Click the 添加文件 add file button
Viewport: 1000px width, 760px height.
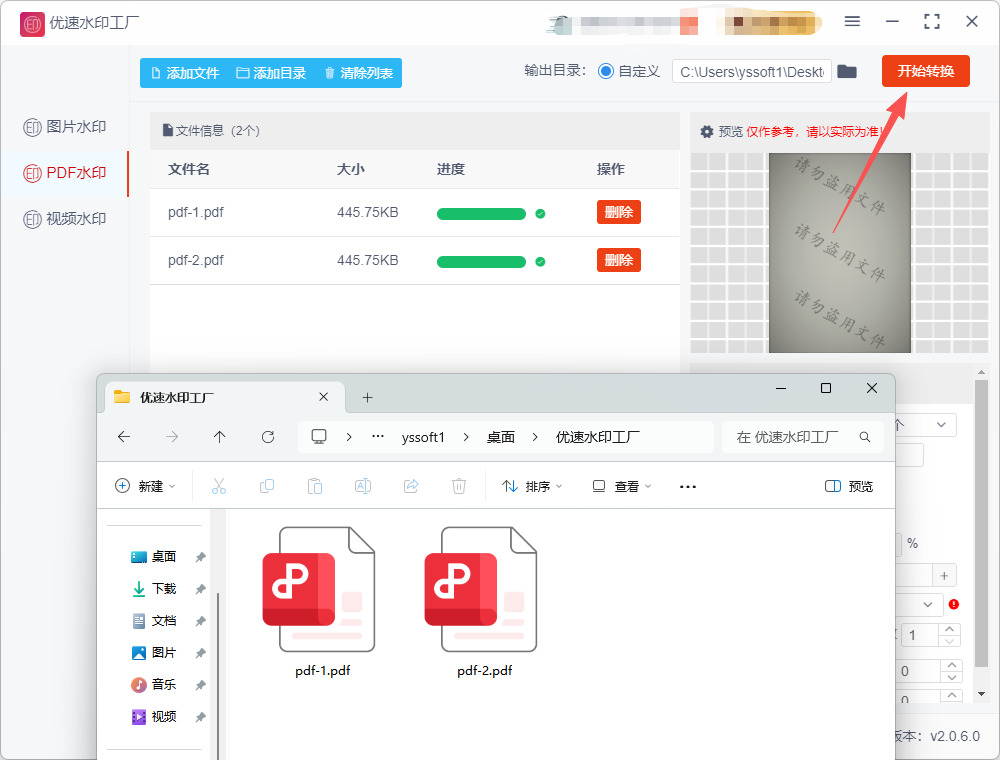pyautogui.click(x=185, y=73)
